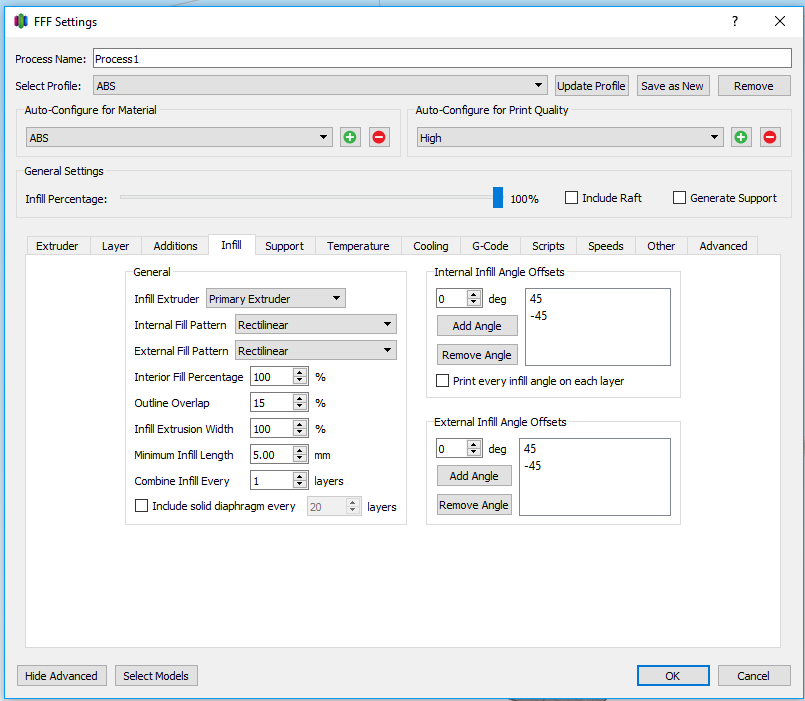The height and width of the screenshot is (701, 805).
Task: Confirm settings with the OK button
Action: (x=673, y=676)
